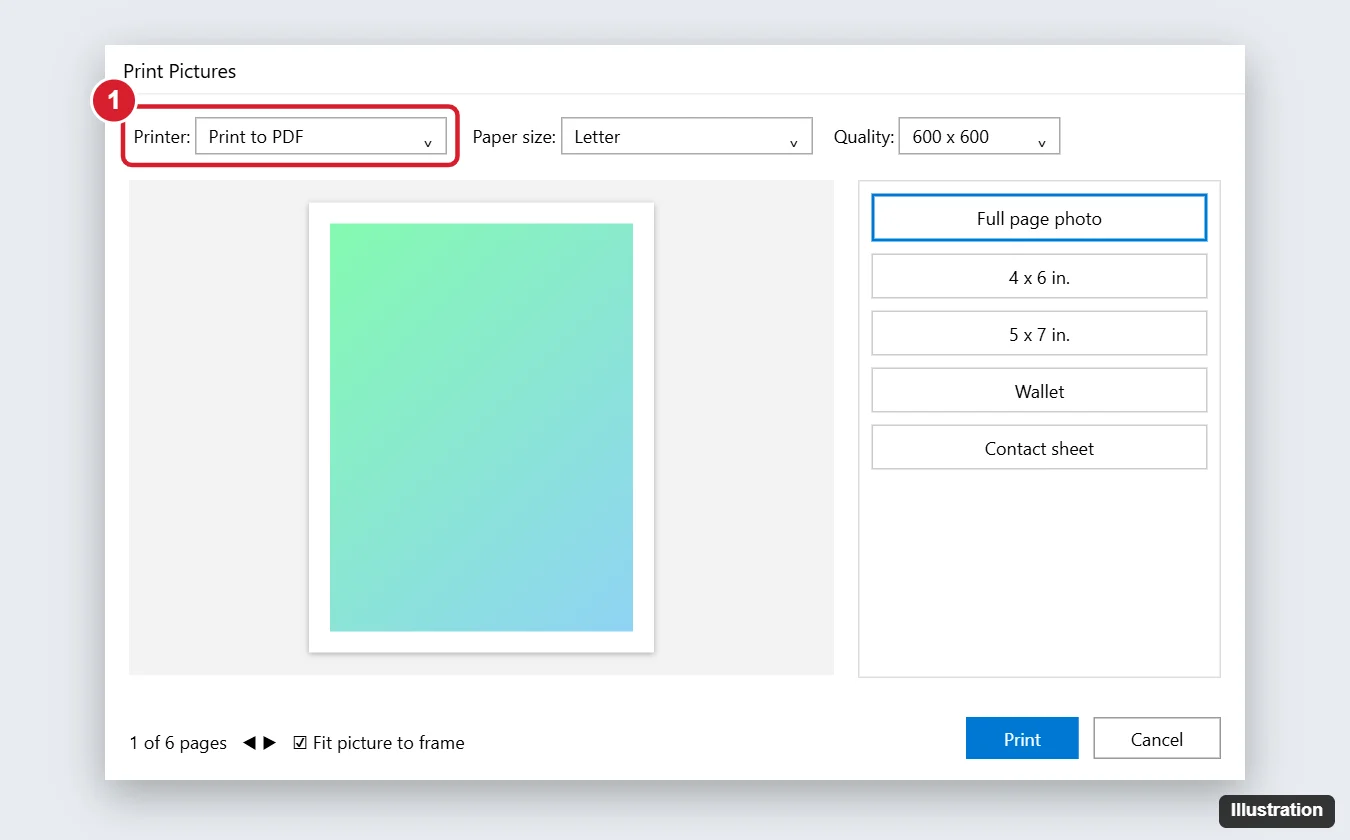Image resolution: width=1350 pixels, height=840 pixels.
Task: Open the Paper size dropdown
Action: [x=687, y=137]
